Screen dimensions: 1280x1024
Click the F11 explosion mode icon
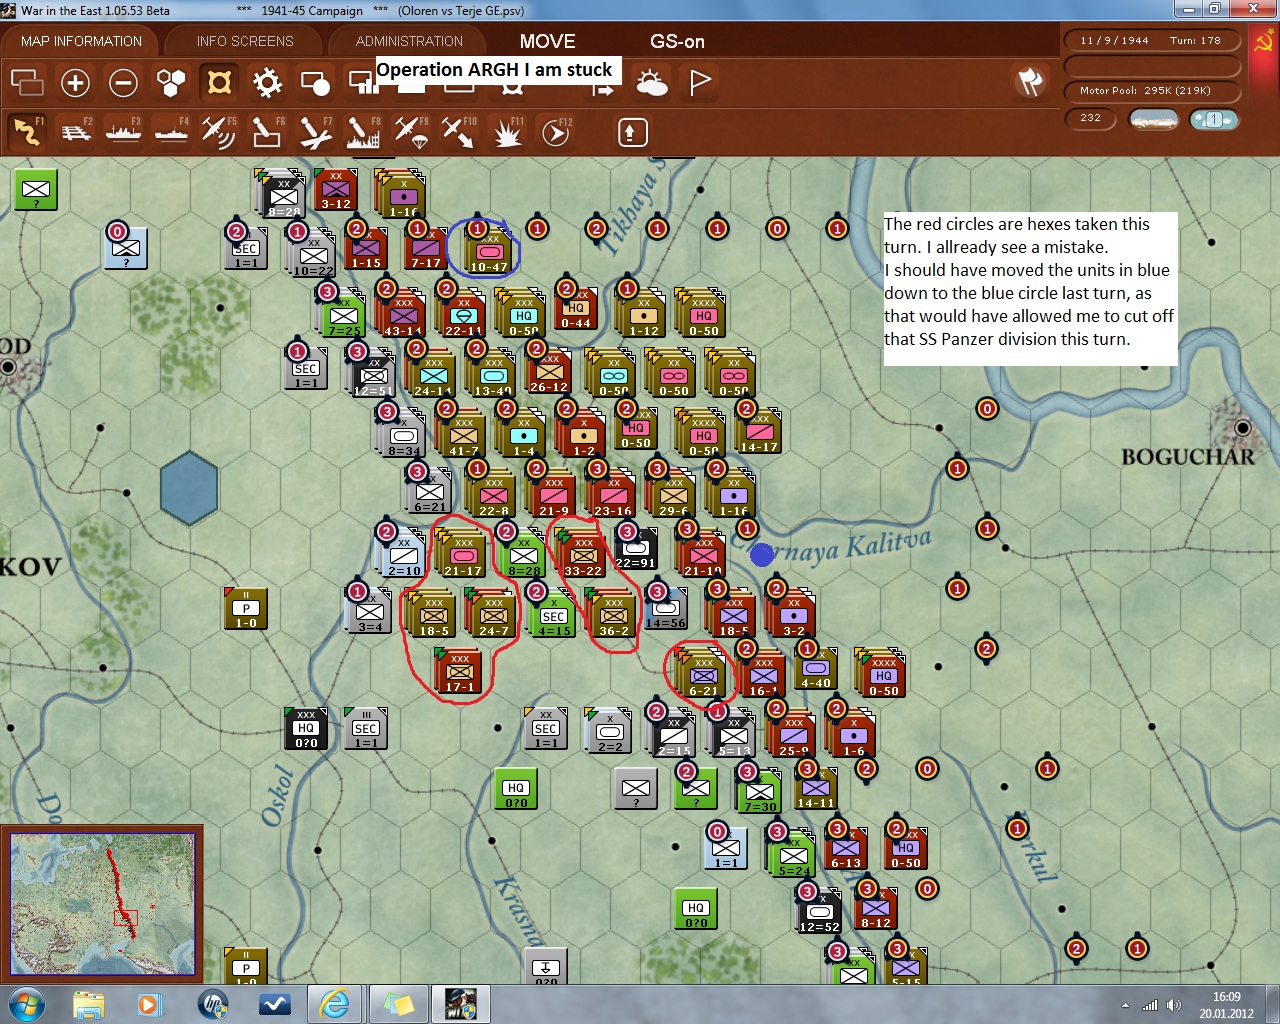point(507,132)
